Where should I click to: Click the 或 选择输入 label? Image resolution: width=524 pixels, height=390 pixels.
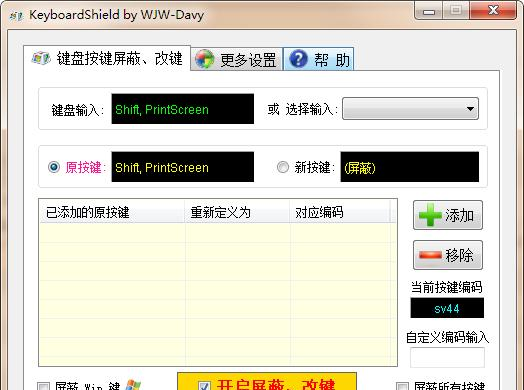coord(303,109)
